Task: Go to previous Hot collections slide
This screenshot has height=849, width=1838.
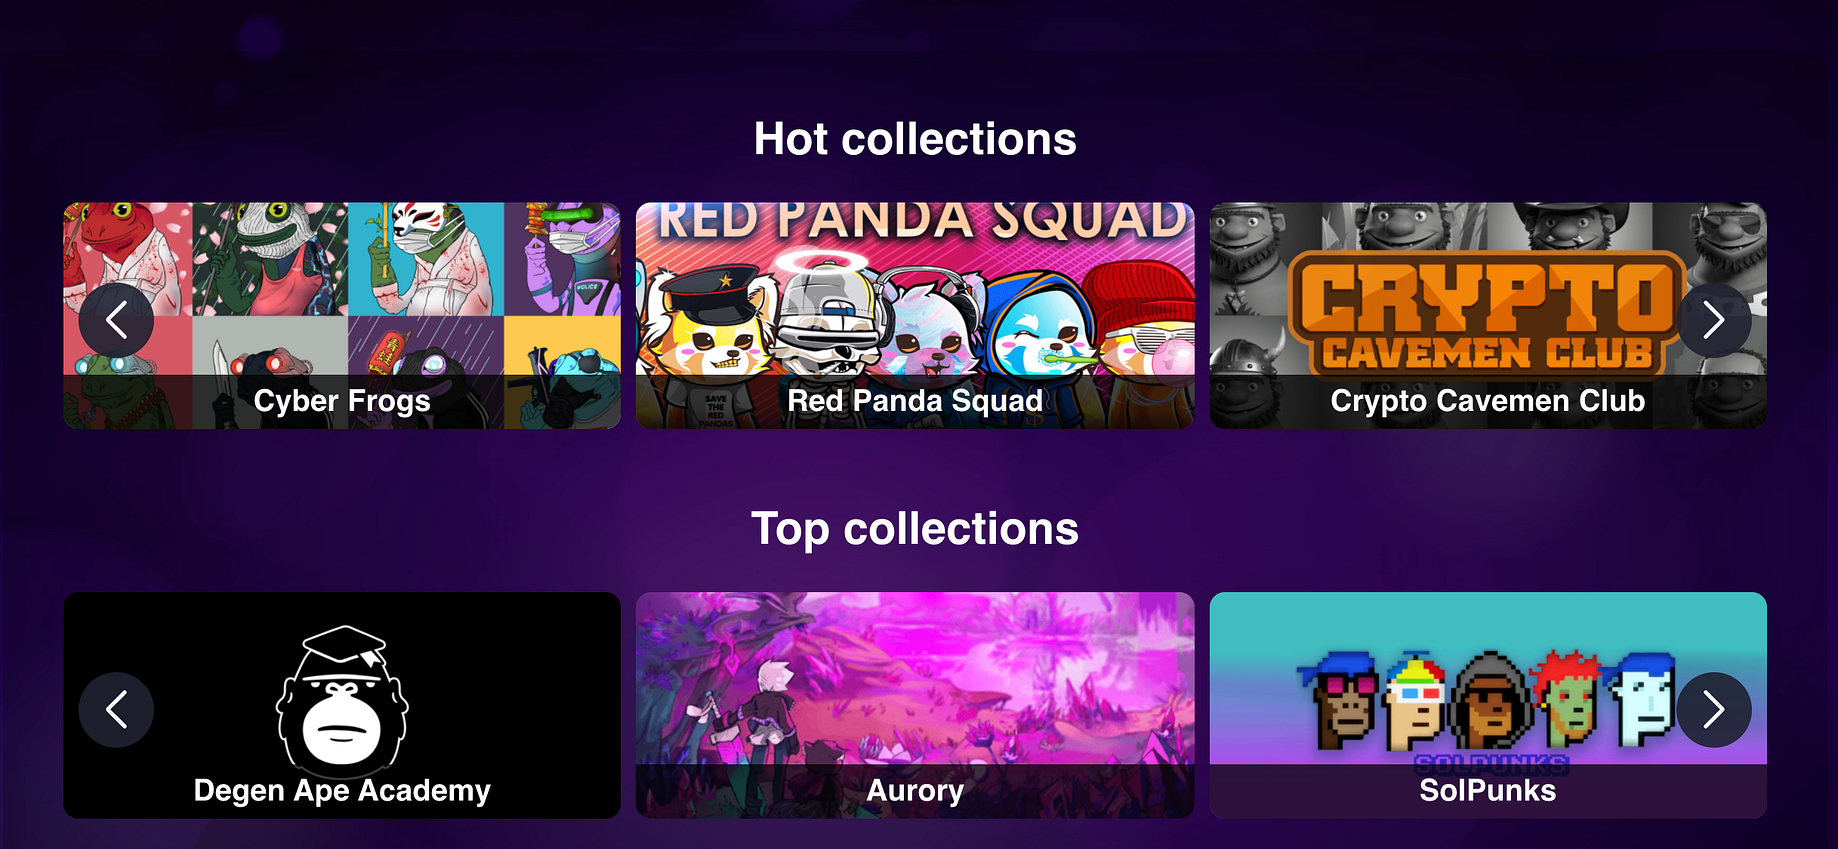Action: tap(116, 320)
